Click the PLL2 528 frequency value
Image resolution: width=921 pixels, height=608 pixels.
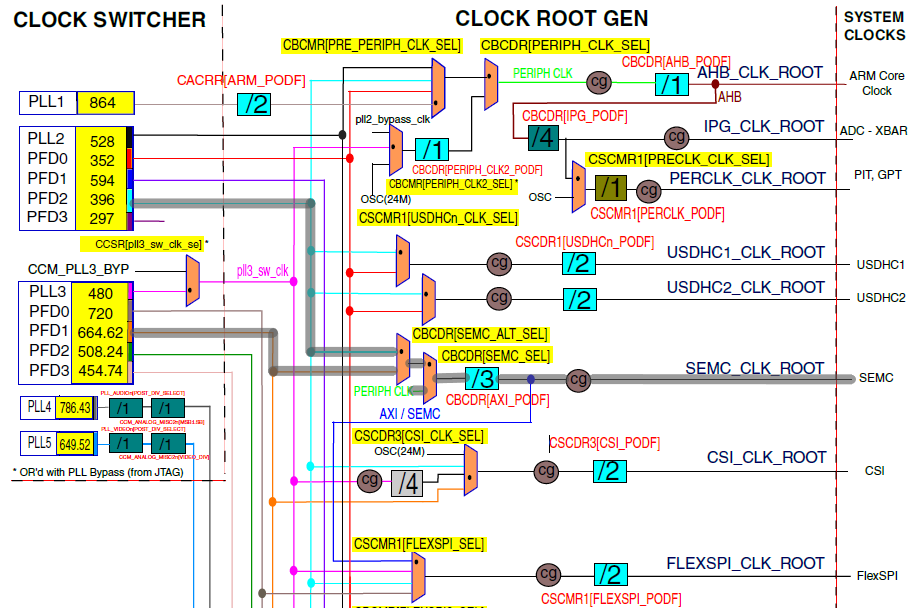pos(102,142)
